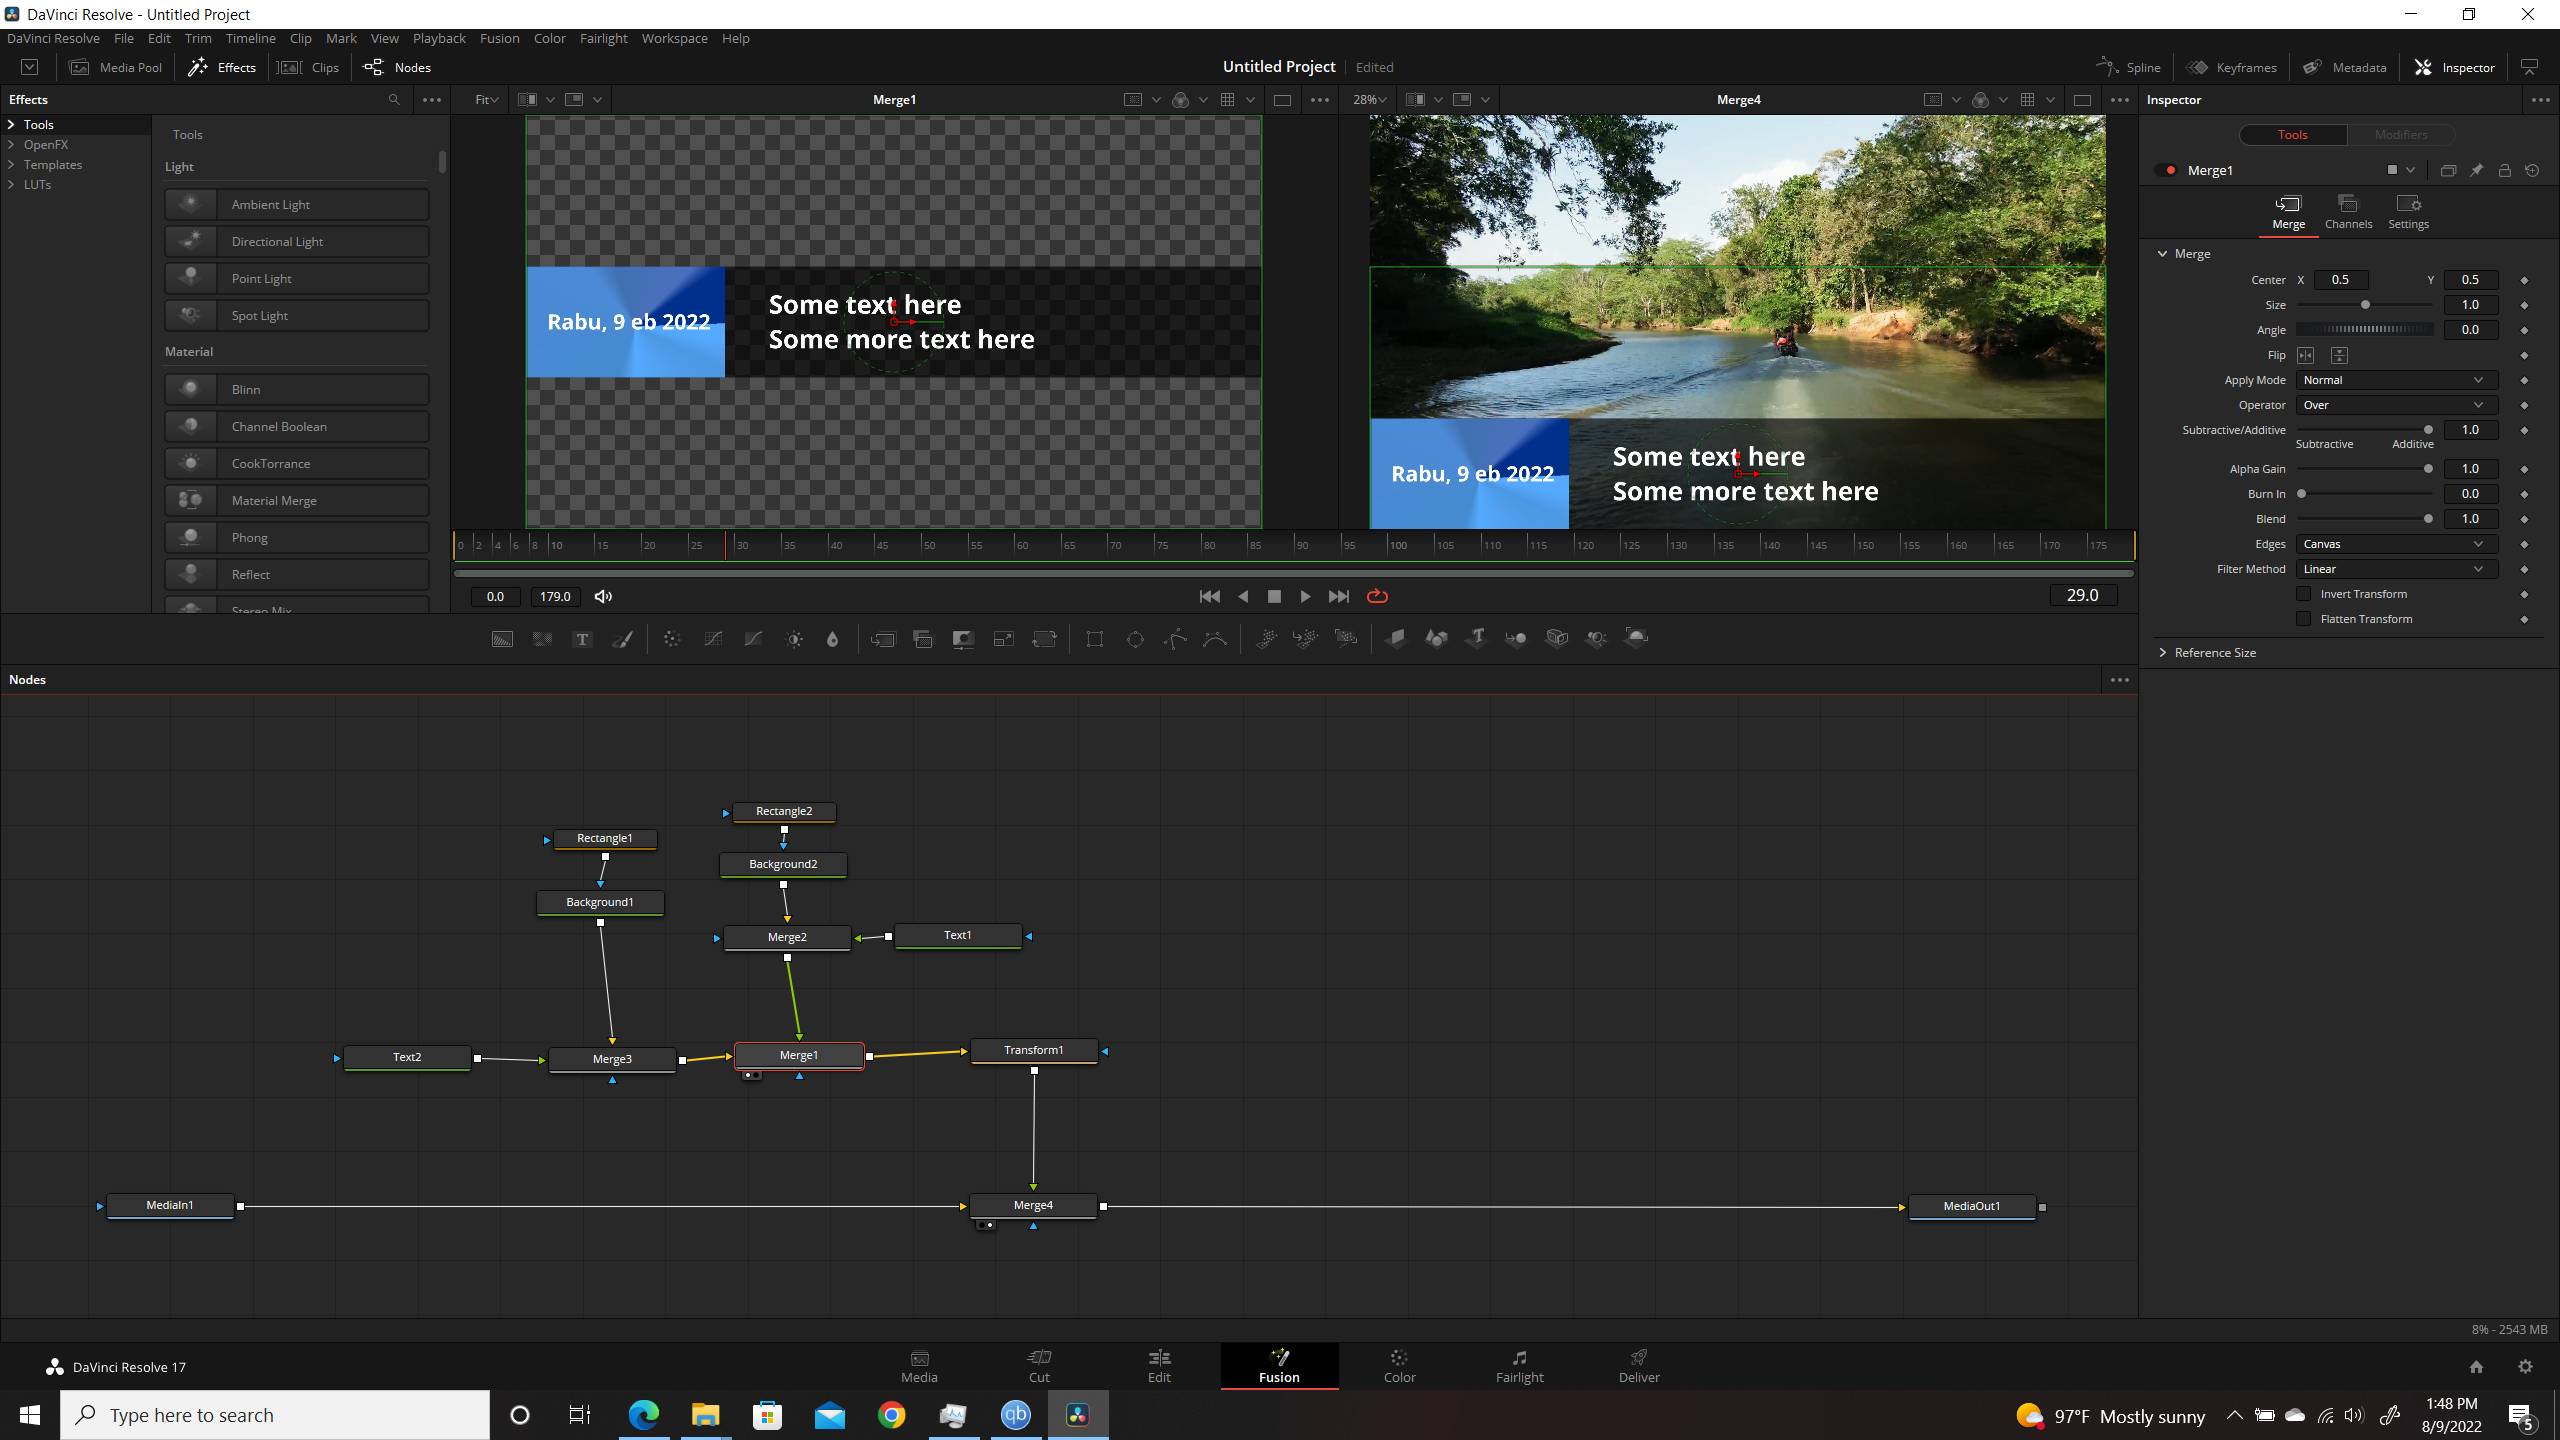The width and height of the screenshot is (2560, 1440).
Task: Add an Image Plane 3D node
Action: (1396, 638)
